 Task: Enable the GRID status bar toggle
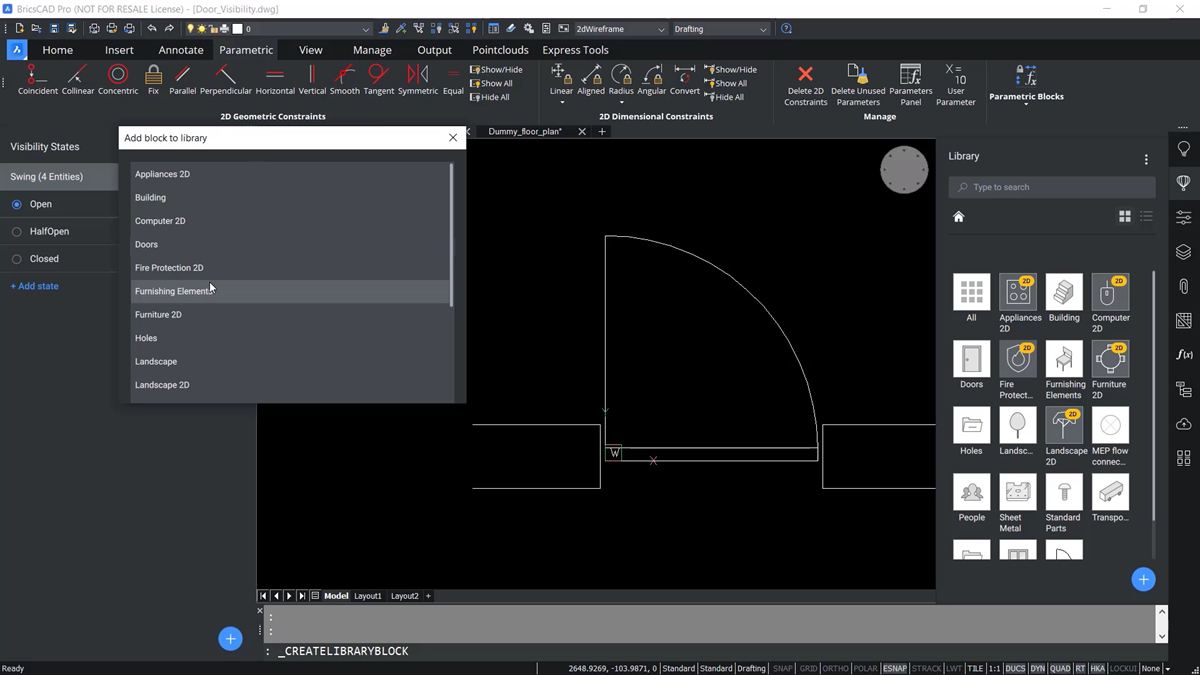807,668
